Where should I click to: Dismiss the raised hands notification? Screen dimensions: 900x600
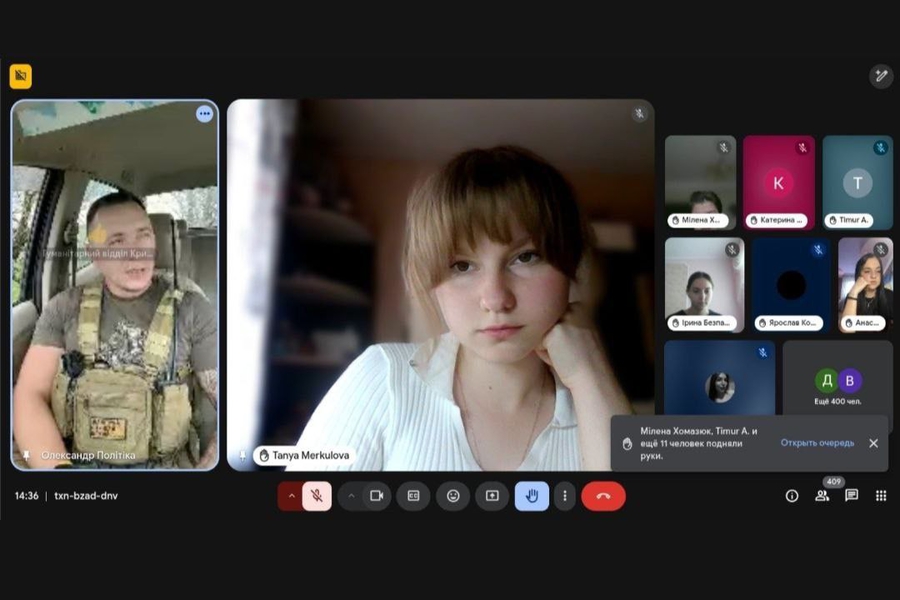(874, 443)
